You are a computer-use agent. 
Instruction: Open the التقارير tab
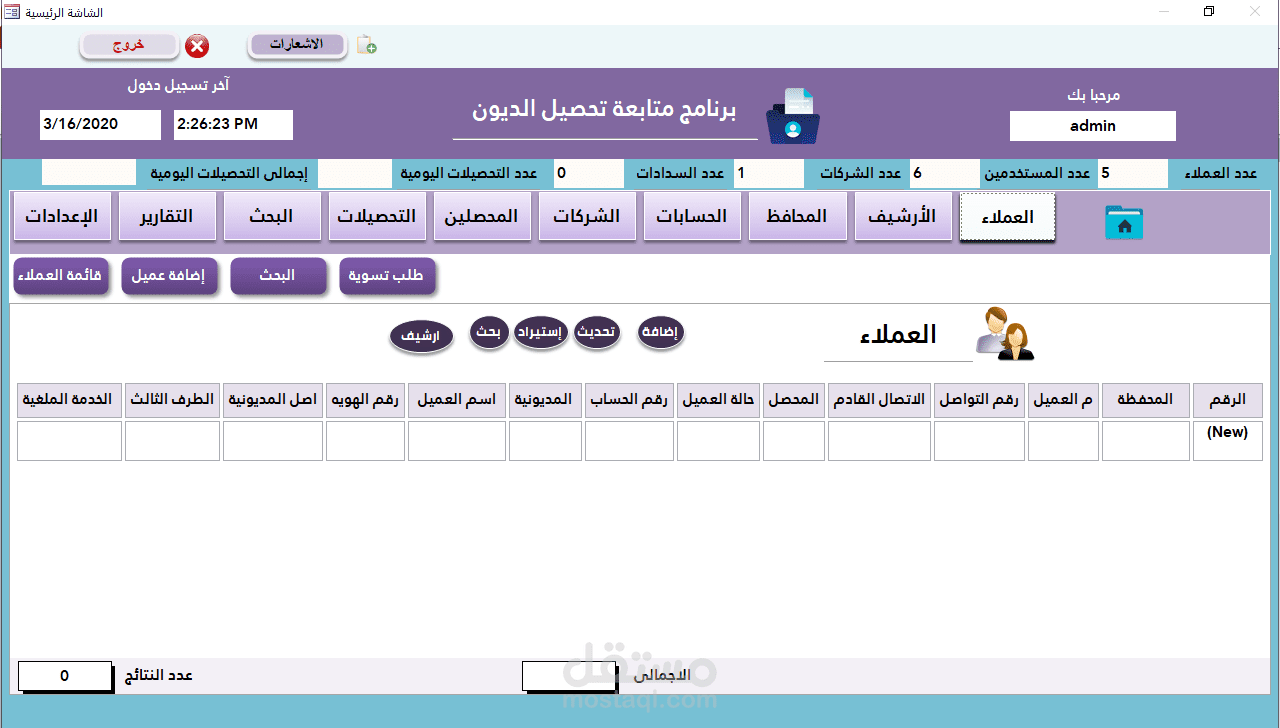tap(167, 215)
